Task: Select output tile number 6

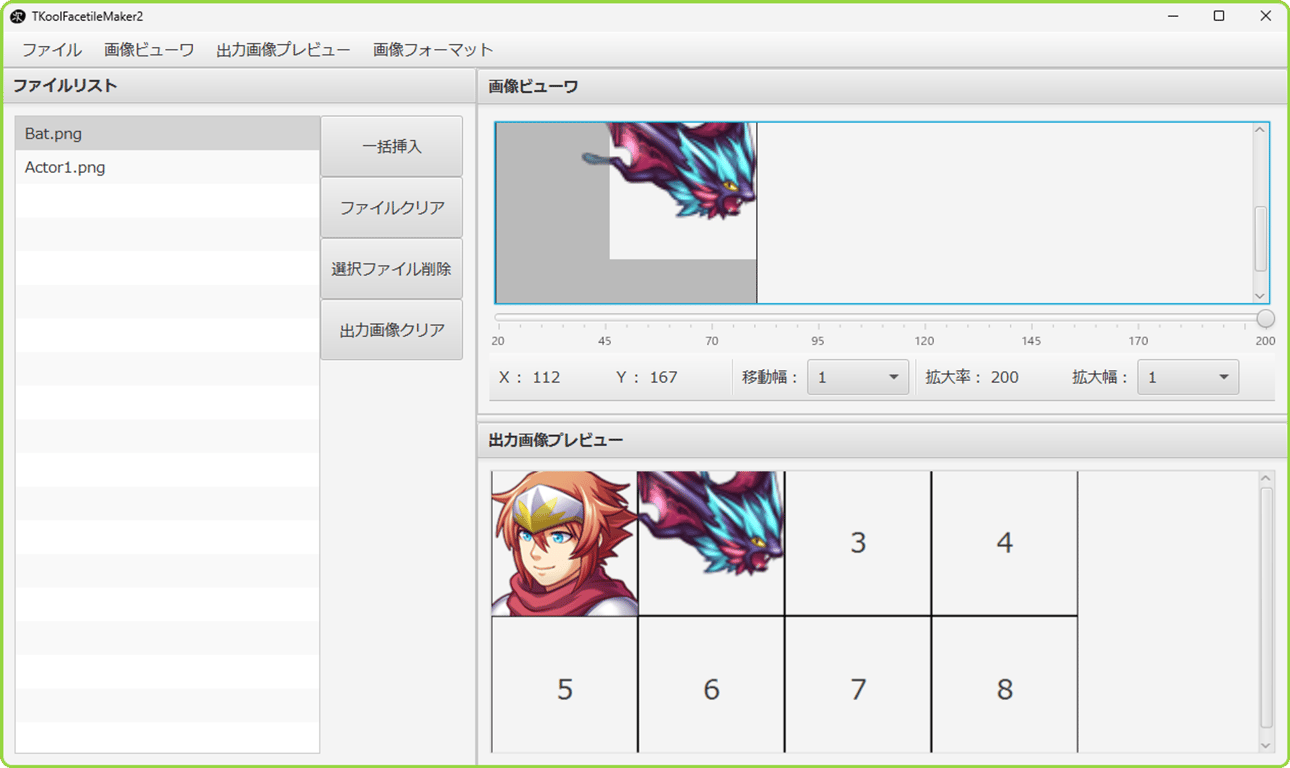Action: click(x=711, y=685)
